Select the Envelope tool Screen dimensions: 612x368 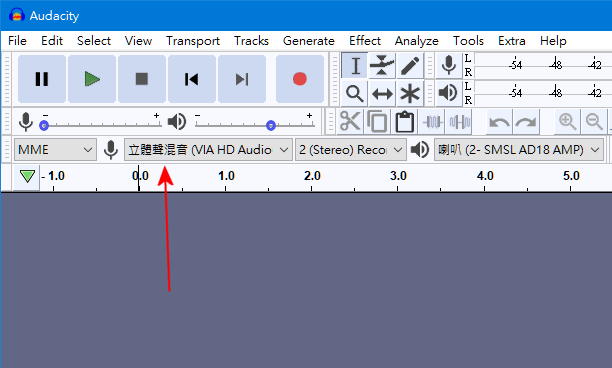pos(382,65)
